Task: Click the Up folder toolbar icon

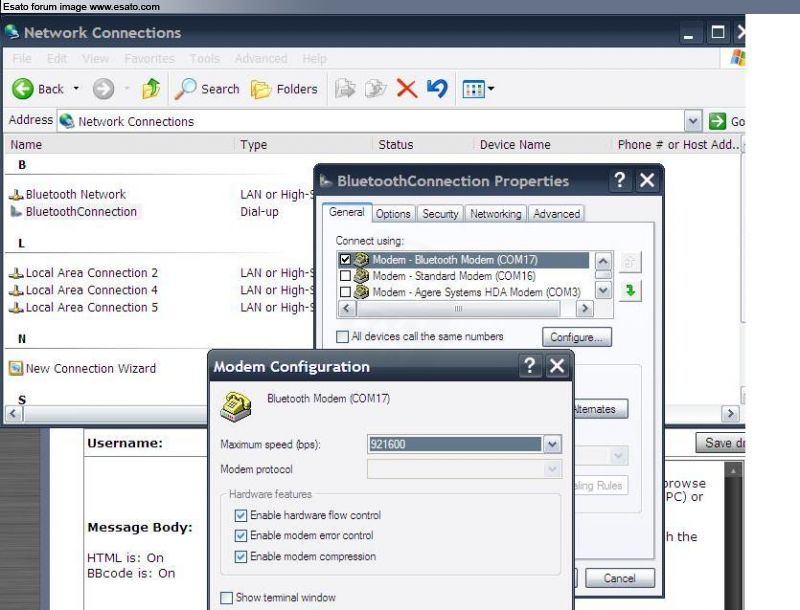Action: (151, 89)
